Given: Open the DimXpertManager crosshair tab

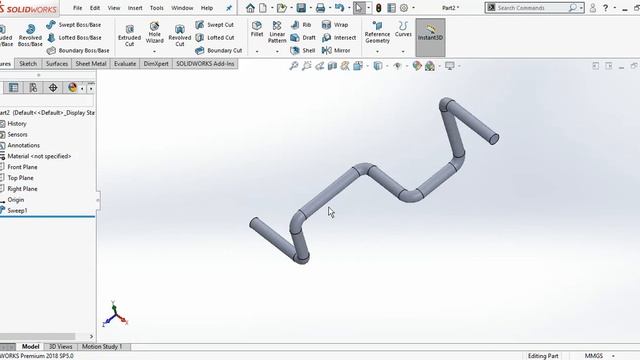Looking at the screenshot, I should click(53, 88).
